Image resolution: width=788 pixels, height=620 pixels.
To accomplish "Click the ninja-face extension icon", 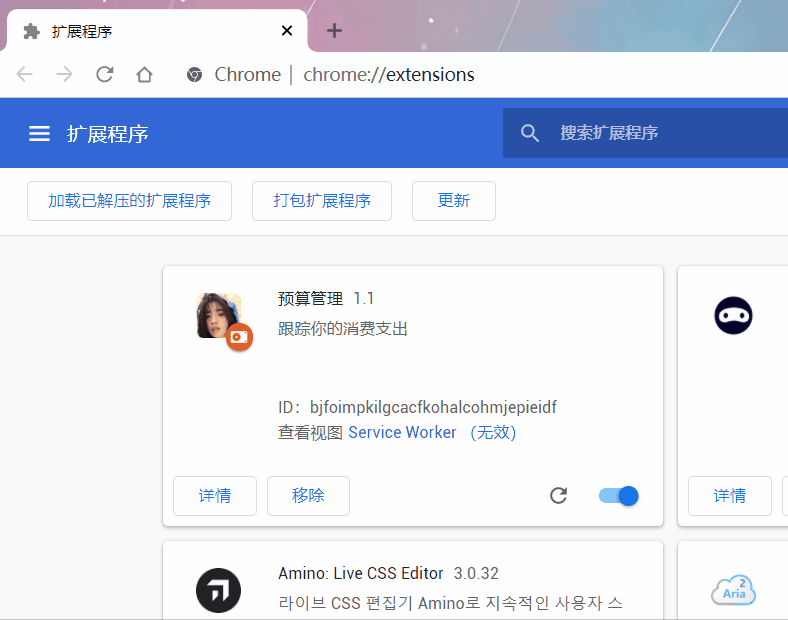I will coord(733,316).
